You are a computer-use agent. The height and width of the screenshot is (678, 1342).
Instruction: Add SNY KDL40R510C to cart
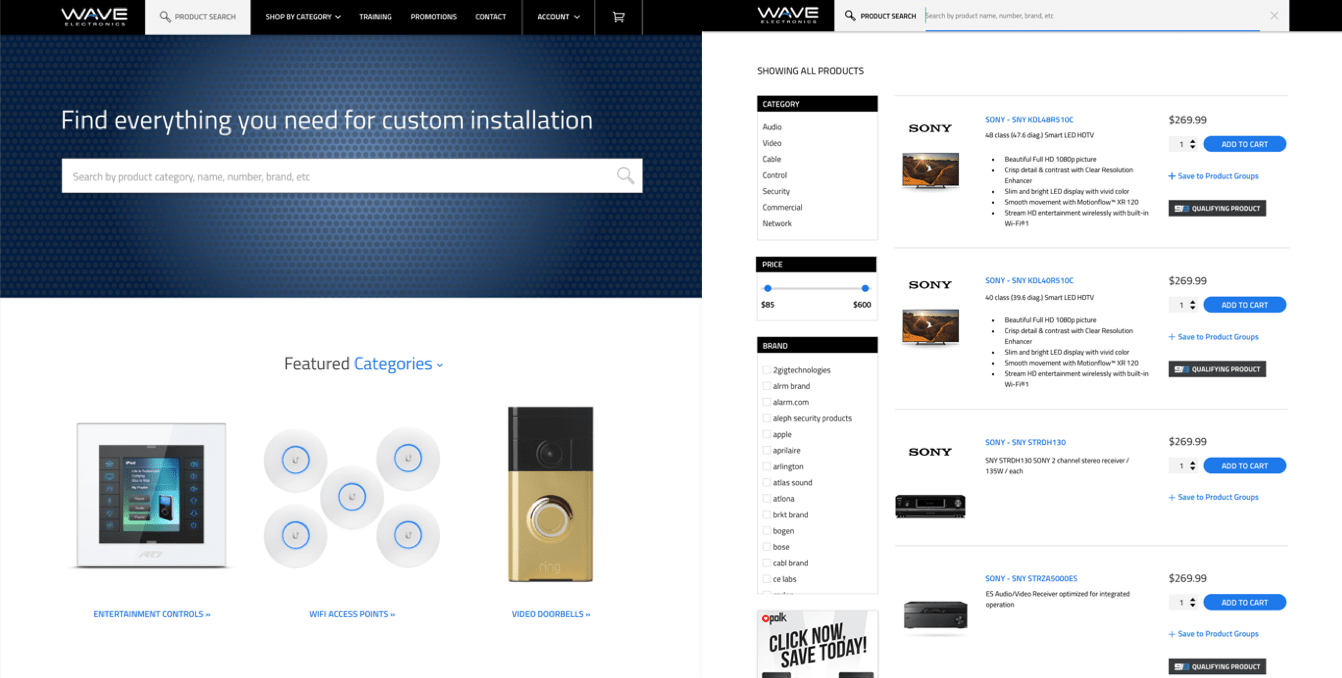tap(1244, 305)
